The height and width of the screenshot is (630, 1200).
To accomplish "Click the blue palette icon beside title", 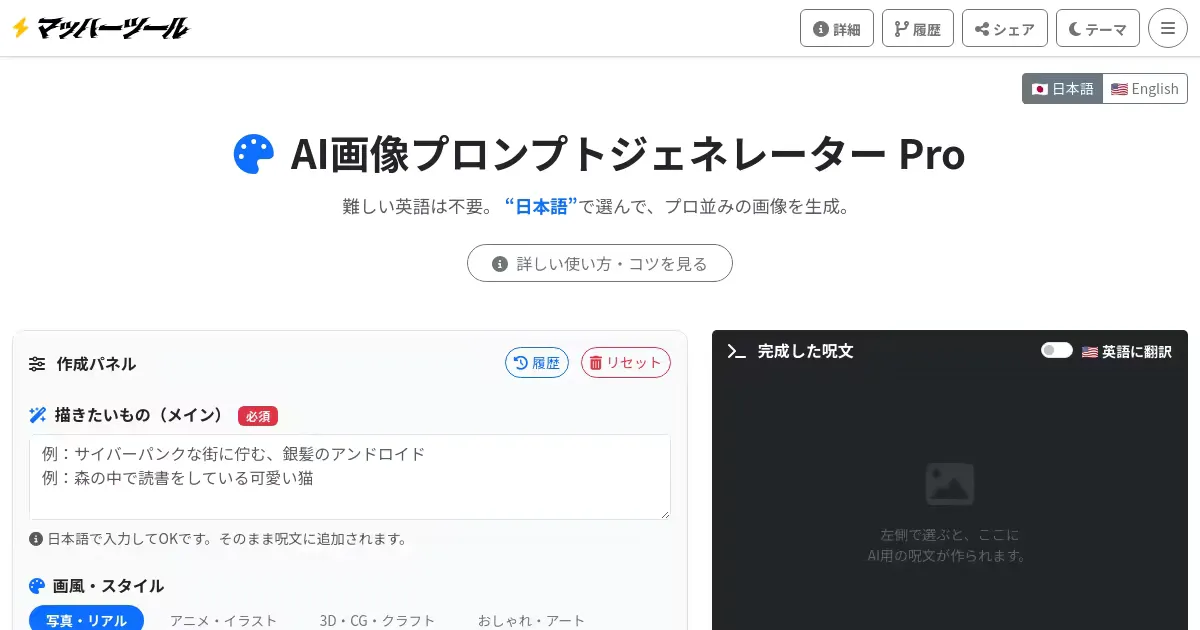I will pos(254,155).
